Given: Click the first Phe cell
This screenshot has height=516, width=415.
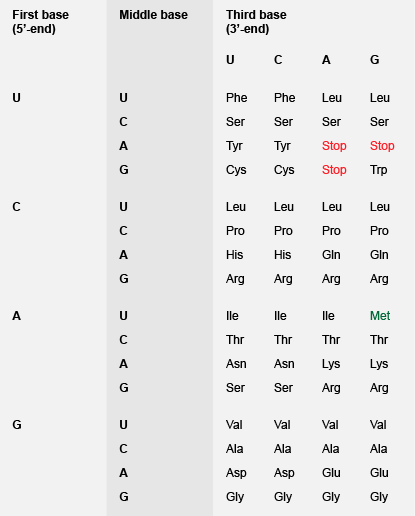Looking at the screenshot, I should tap(236, 98).
